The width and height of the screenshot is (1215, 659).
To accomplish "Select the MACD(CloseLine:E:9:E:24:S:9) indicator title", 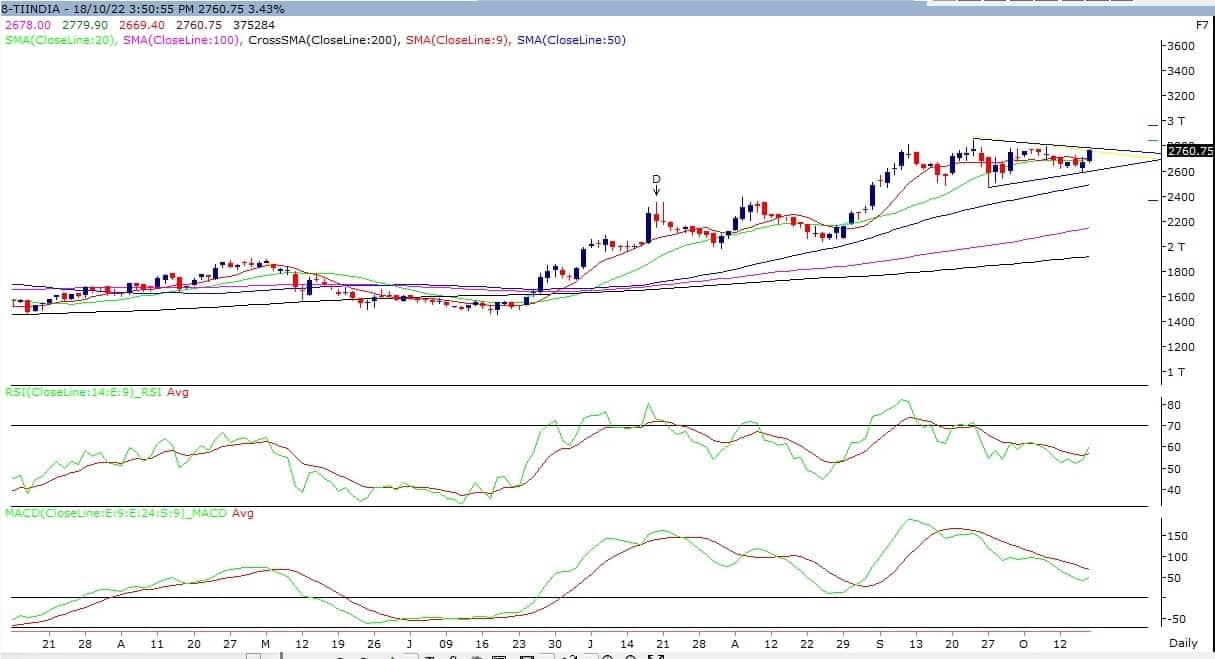I will pyautogui.click(x=115, y=513).
